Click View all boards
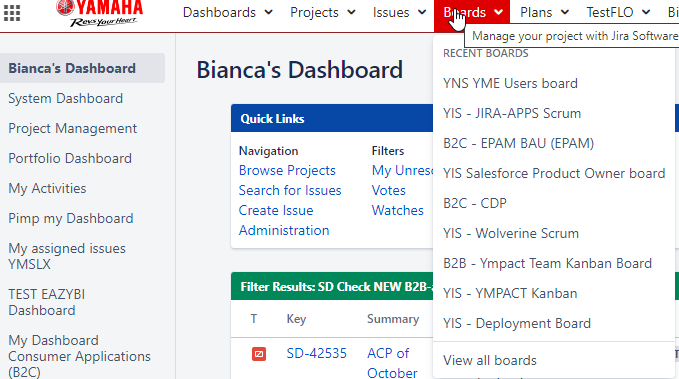Screen dimensions: 679x379 (x=490, y=360)
